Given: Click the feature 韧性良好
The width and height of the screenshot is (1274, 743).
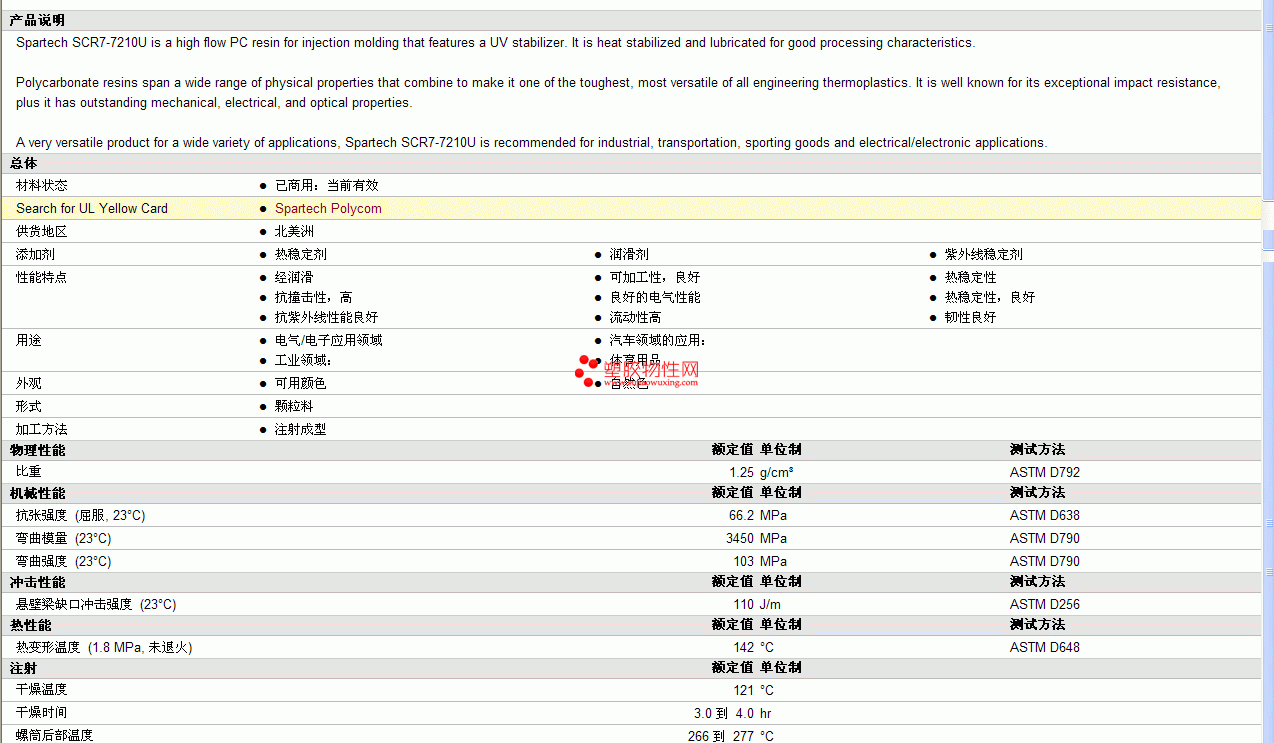Looking at the screenshot, I should 971,317.
